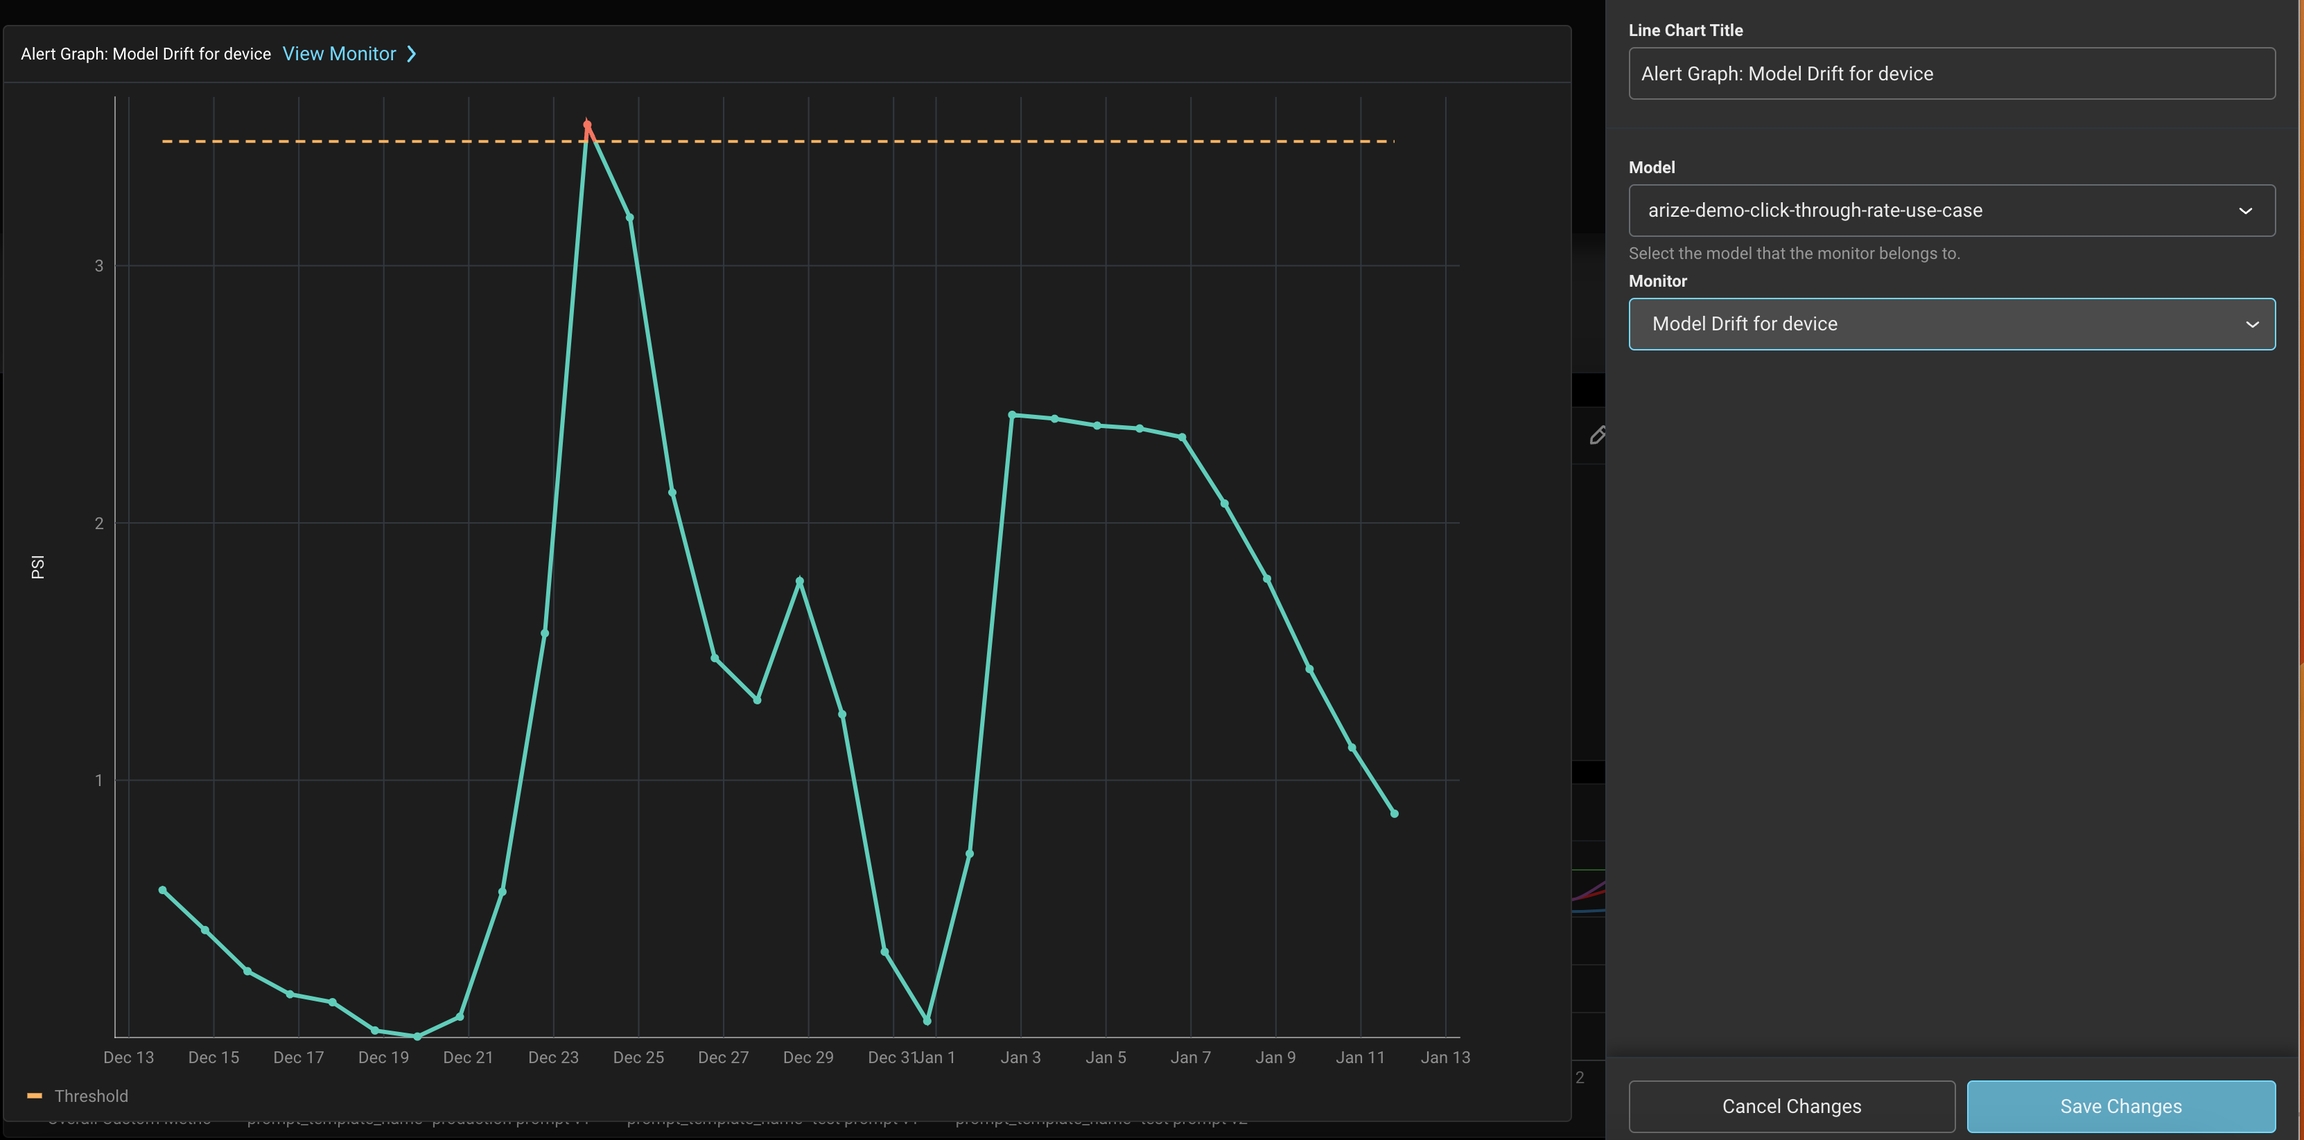
Task: Click the orange Threshold legend marker
Action: 34,1096
